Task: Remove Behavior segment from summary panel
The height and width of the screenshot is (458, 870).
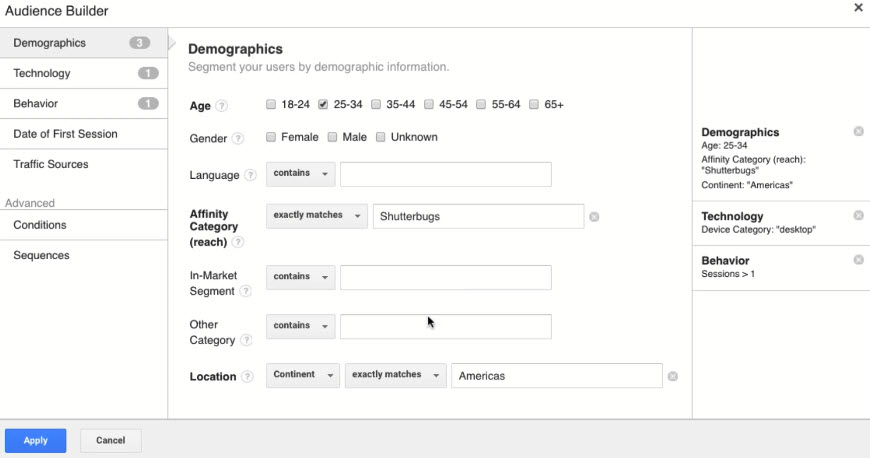Action: (x=858, y=260)
